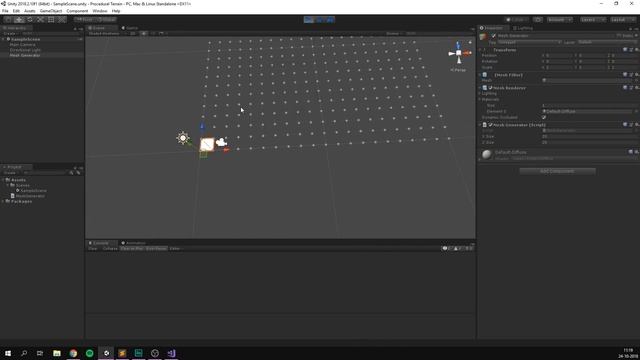Open the Create dropdown in the Hierarchy
640x360 pixels.
click(10, 33)
